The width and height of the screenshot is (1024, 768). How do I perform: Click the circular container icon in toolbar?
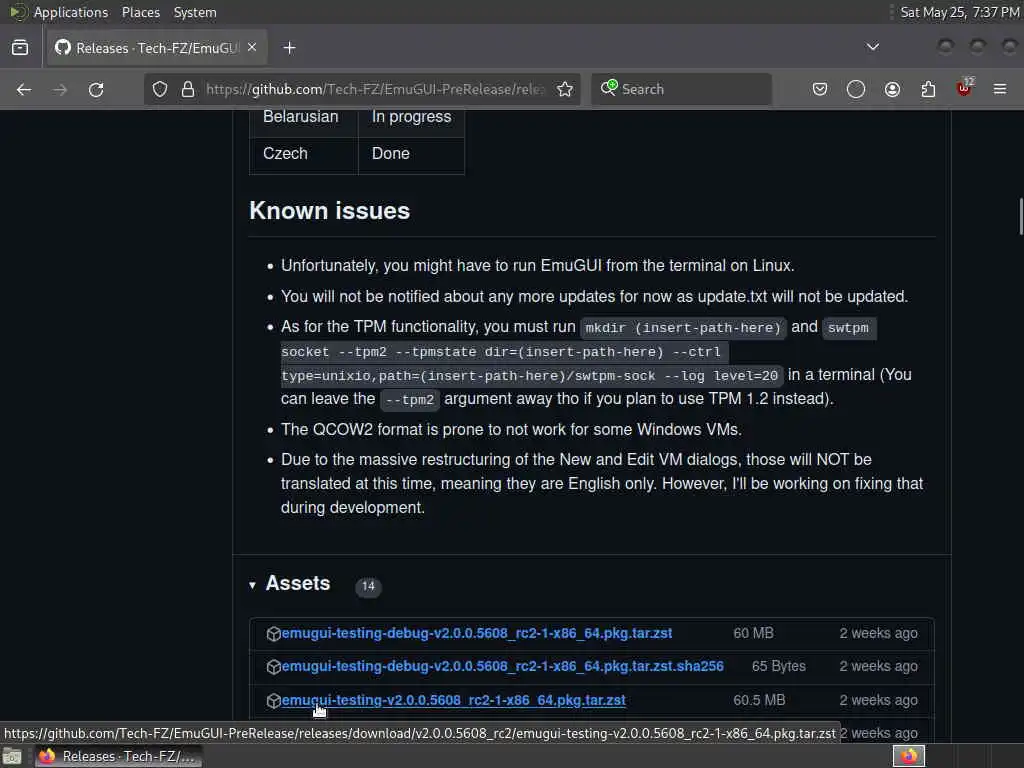(x=856, y=89)
